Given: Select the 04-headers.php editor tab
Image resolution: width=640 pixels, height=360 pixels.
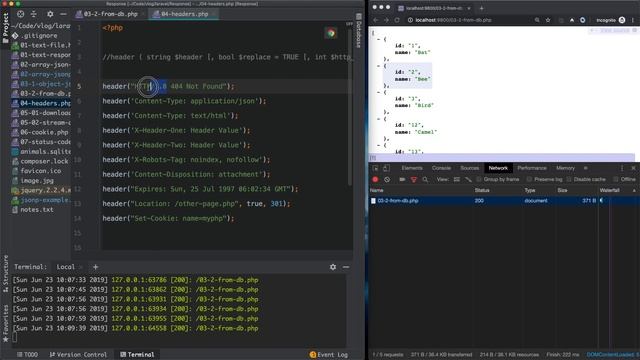Looking at the screenshot, I should (x=184, y=14).
